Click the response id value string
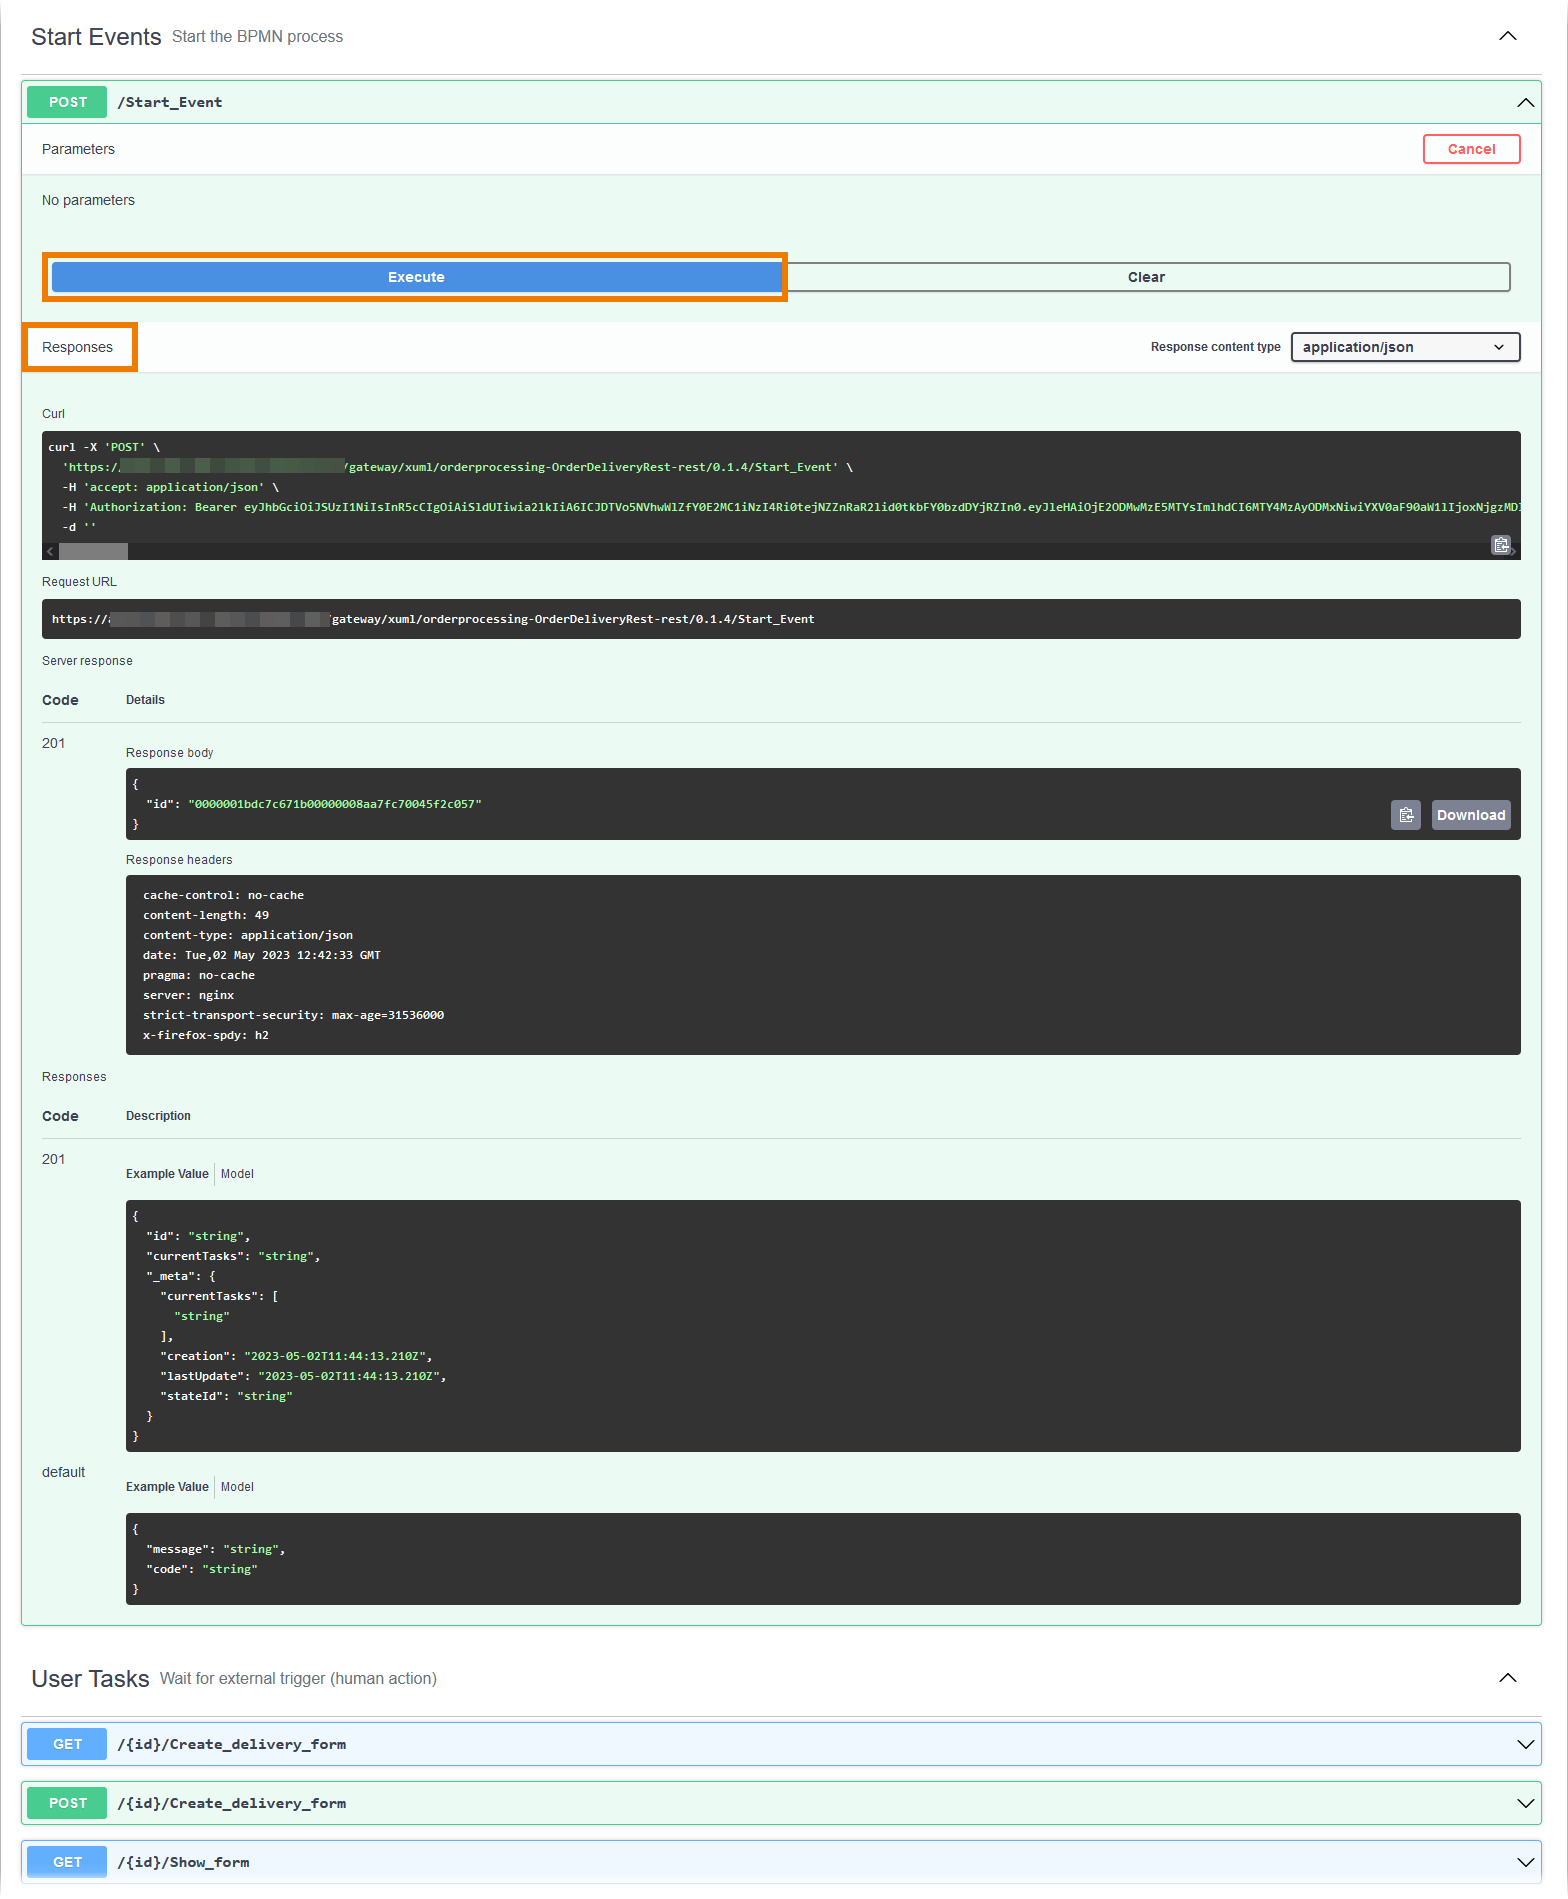The height and width of the screenshot is (1899, 1568). [x=335, y=804]
